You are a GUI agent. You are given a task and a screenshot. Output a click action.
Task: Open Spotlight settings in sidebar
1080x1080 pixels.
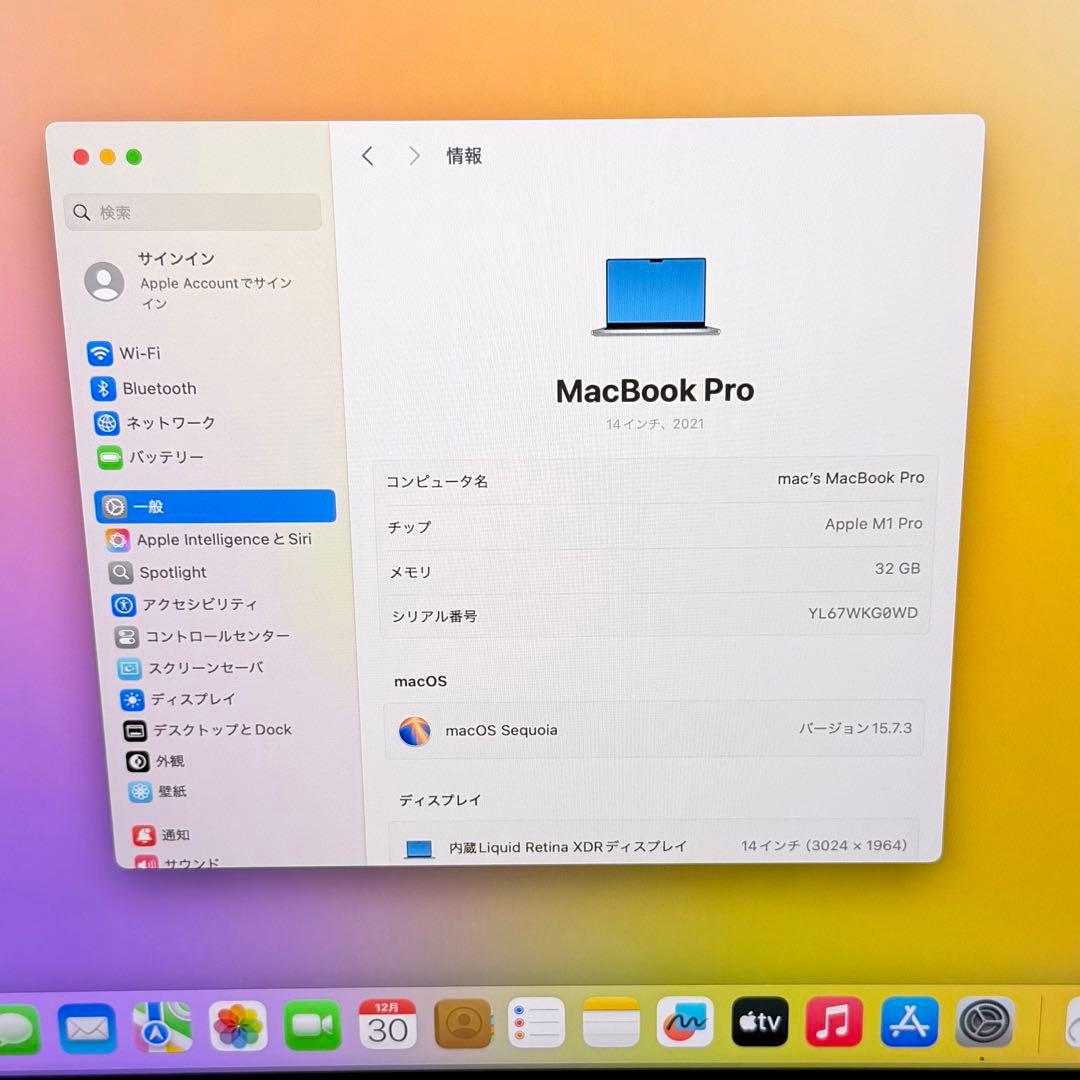click(x=158, y=572)
